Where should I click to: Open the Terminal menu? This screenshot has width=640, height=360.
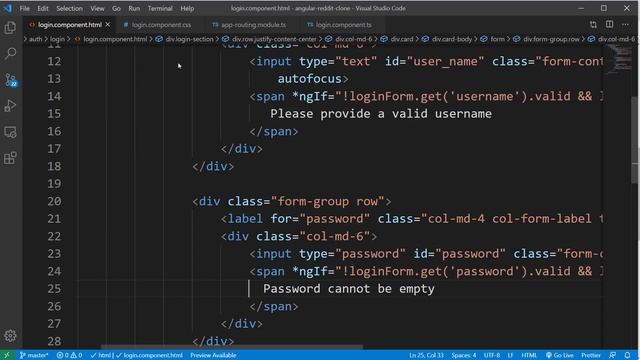tap(160, 9)
